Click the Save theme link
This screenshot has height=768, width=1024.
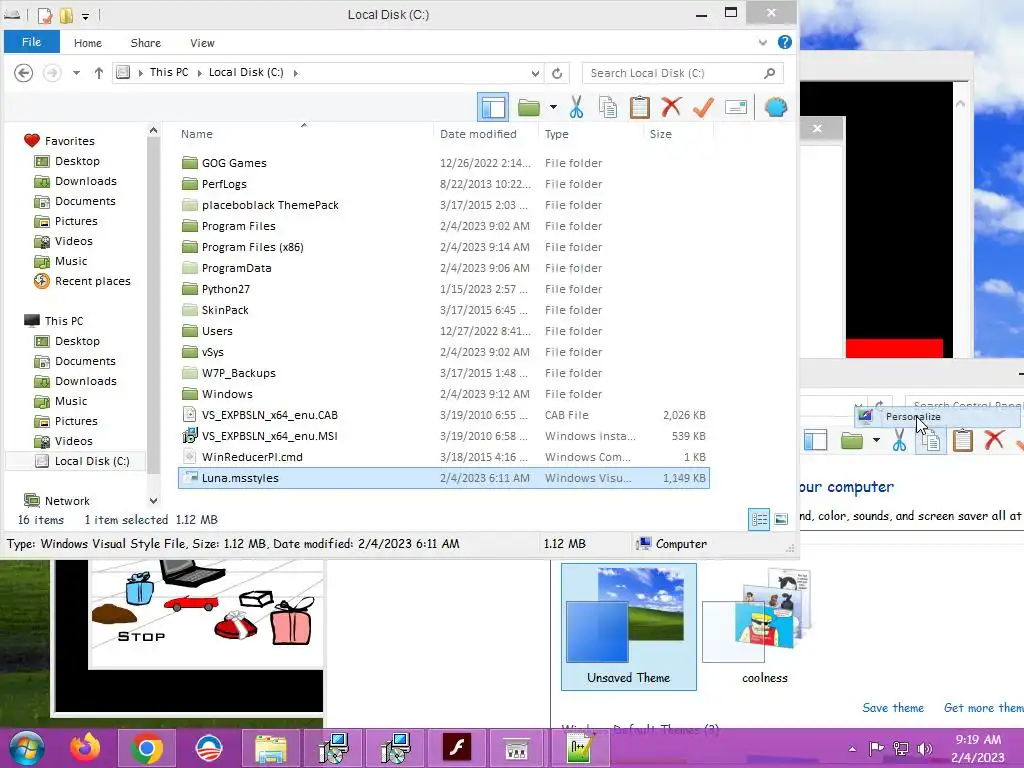[893, 707]
